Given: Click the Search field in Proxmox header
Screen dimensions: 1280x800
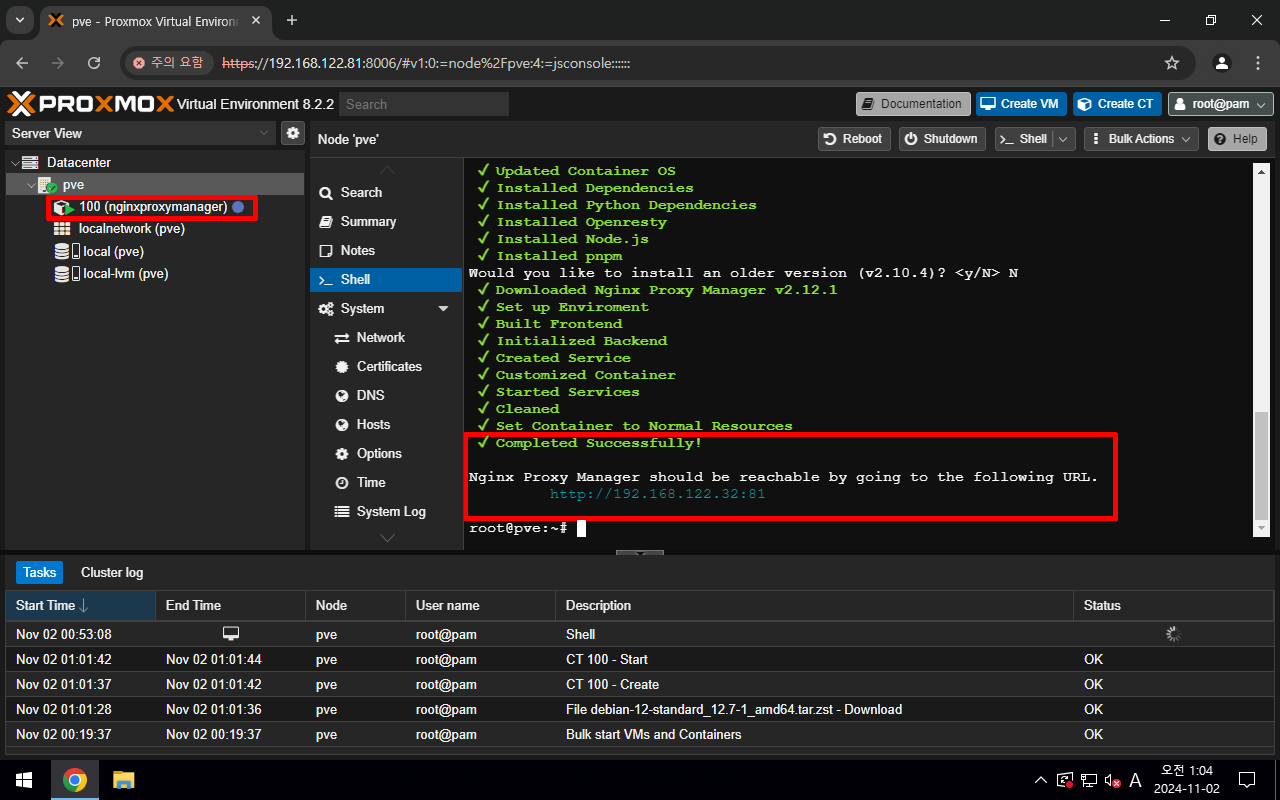Looking at the screenshot, I should tap(423, 104).
